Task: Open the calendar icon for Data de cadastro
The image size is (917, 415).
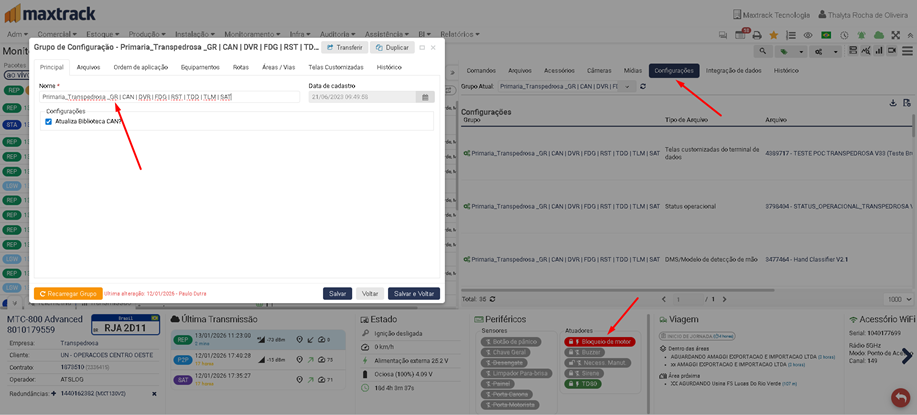Action: click(425, 97)
